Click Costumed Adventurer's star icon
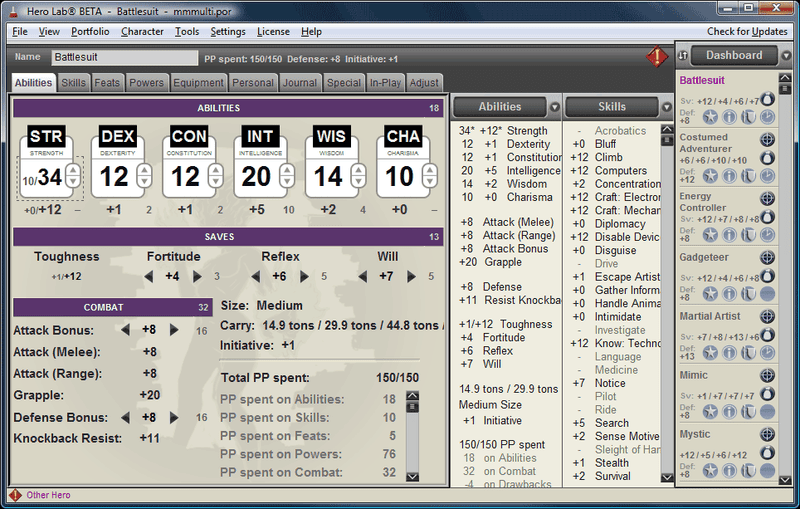The image size is (800, 509). coord(710,176)
